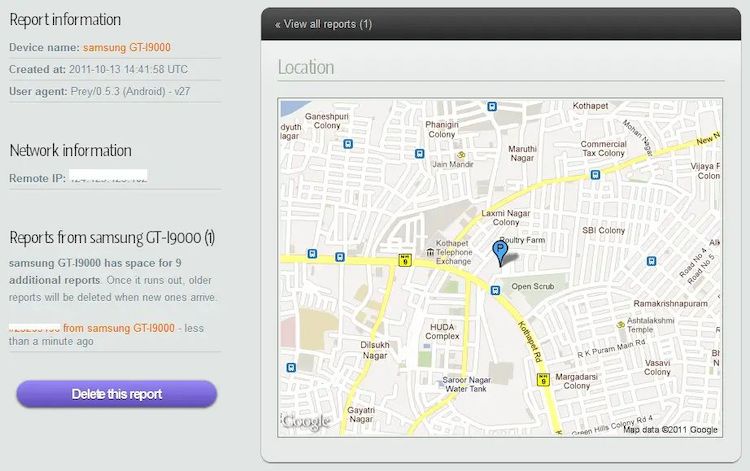This screenshot has width=750, height=471.
Task: Click Ashtalakshmi Temple icon on map
Action: 621,325
